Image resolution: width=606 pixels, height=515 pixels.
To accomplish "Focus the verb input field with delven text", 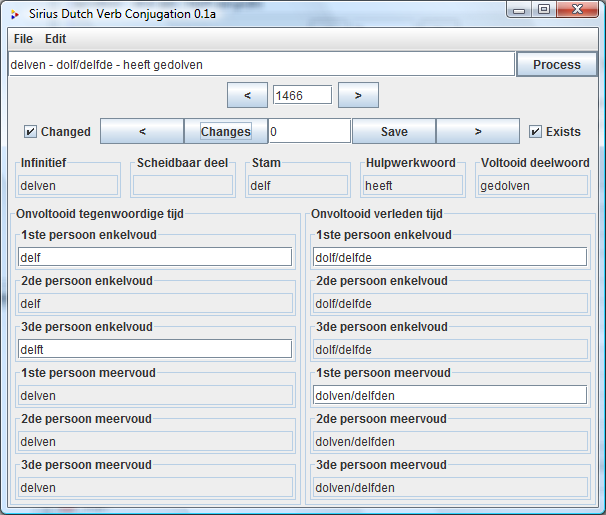I will coord(262,65).
